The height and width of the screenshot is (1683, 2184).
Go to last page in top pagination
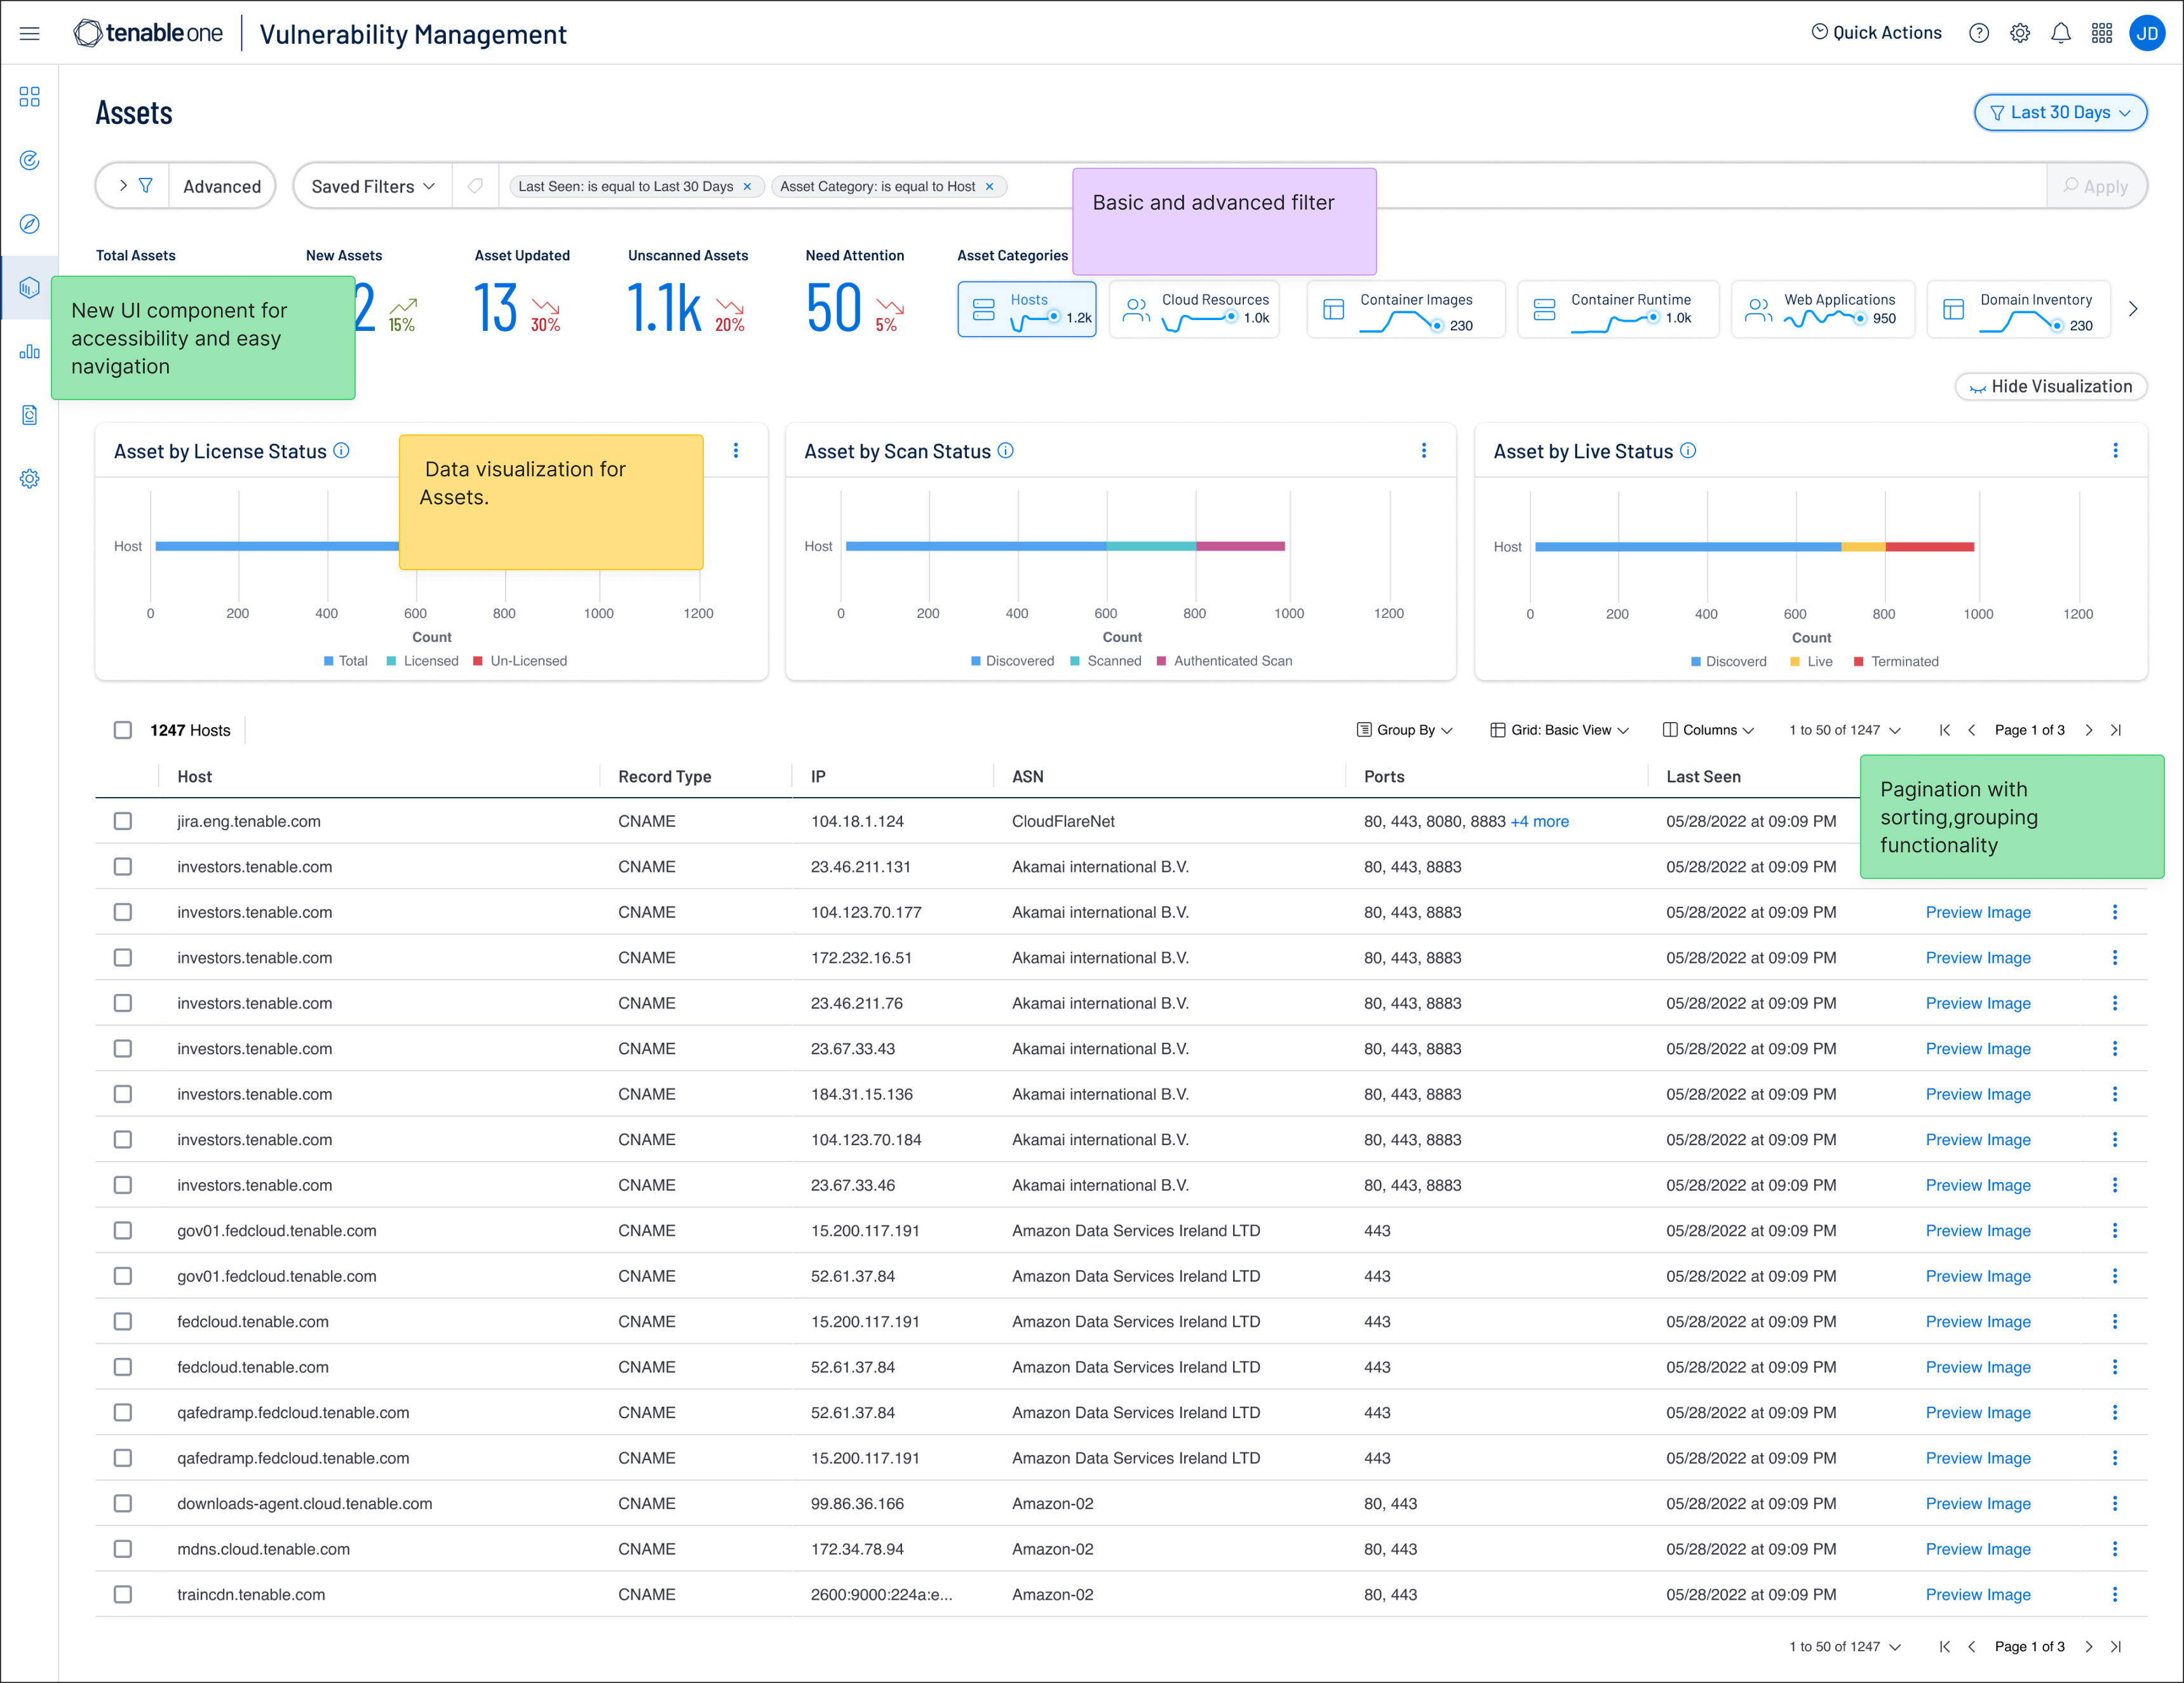(x=2116, y=730)
